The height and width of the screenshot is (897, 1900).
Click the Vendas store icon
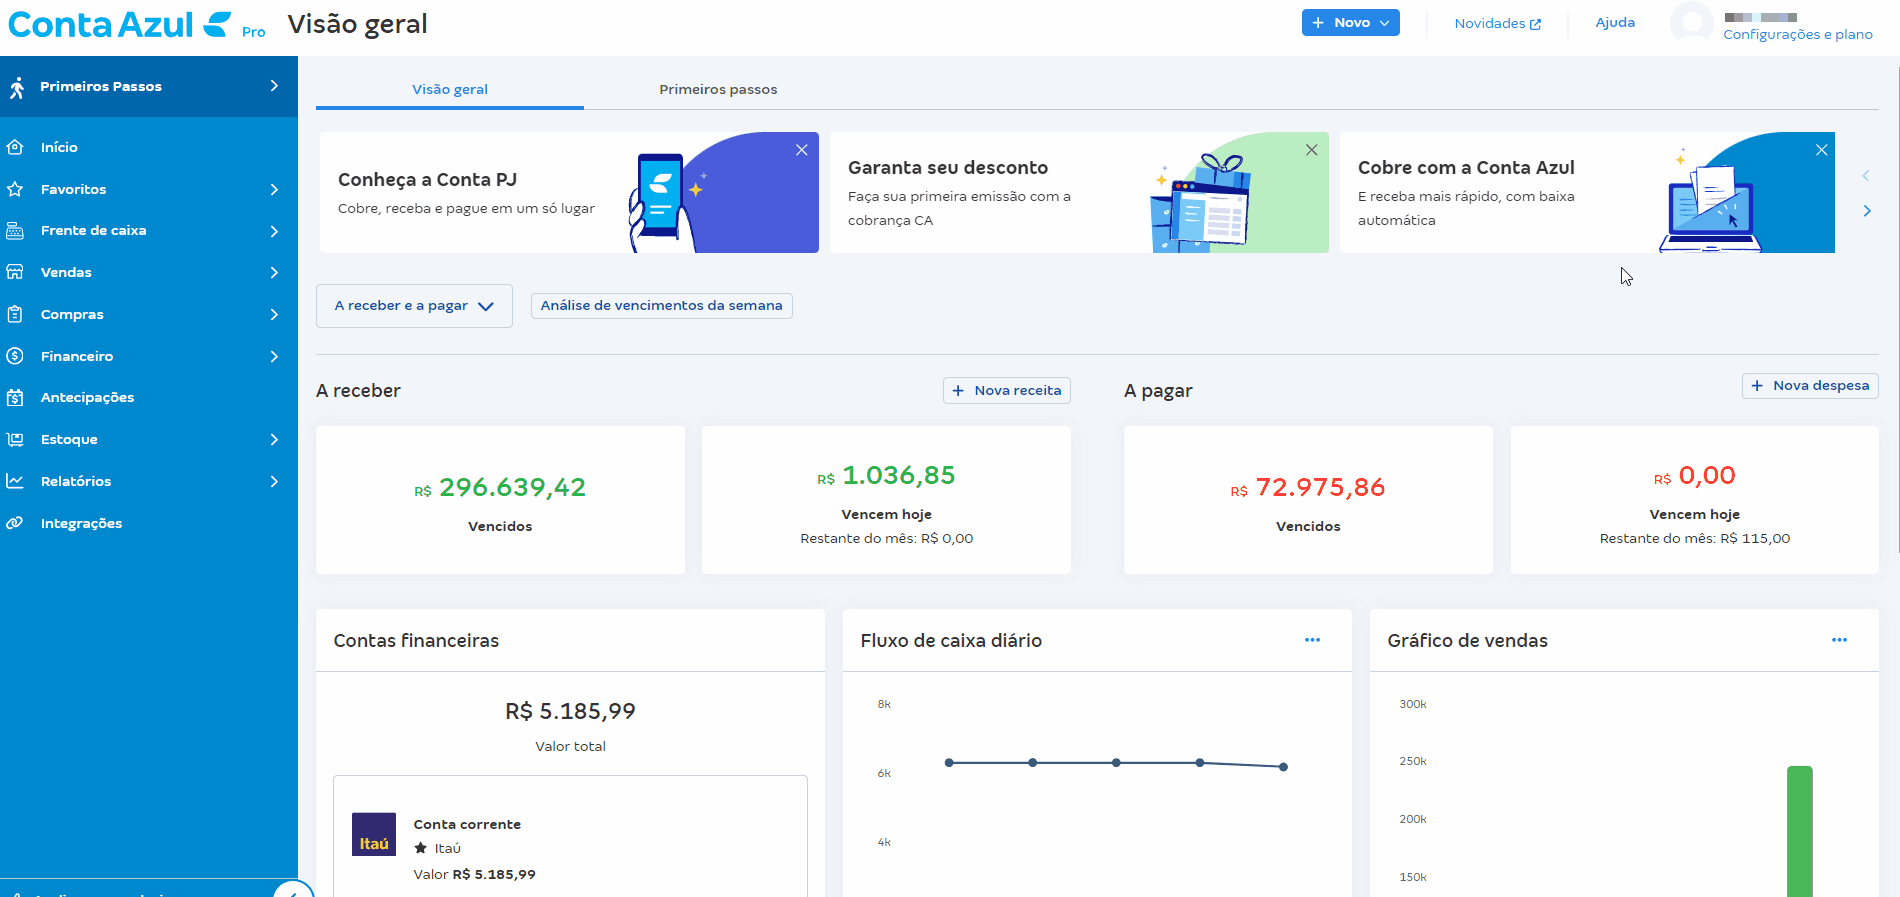click(15, 272)
